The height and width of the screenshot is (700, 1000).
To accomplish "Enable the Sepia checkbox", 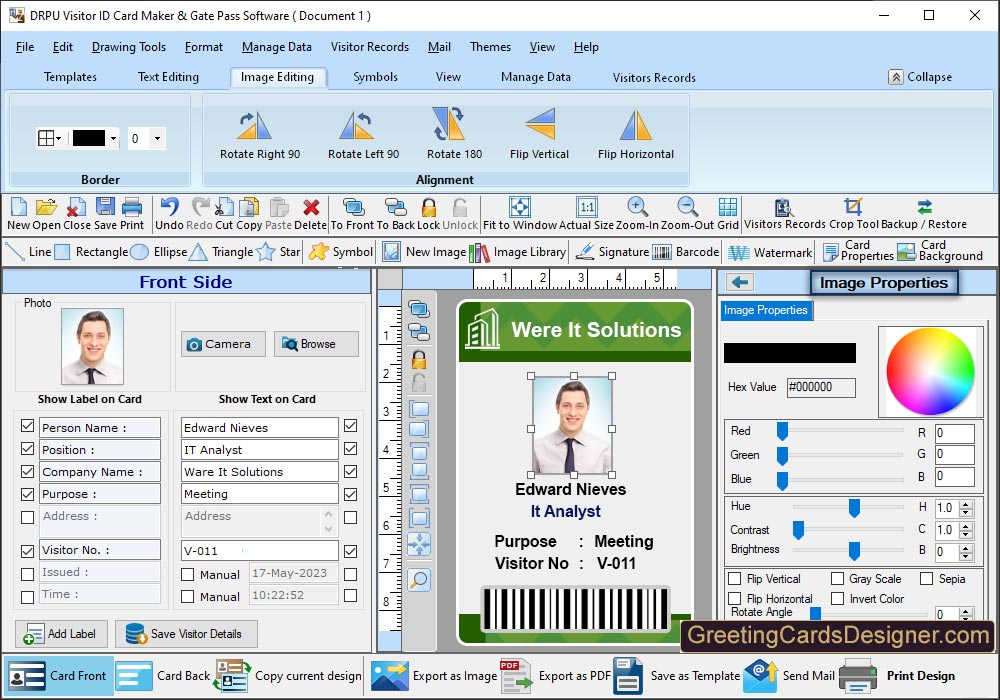I will (x=927, y=578).
